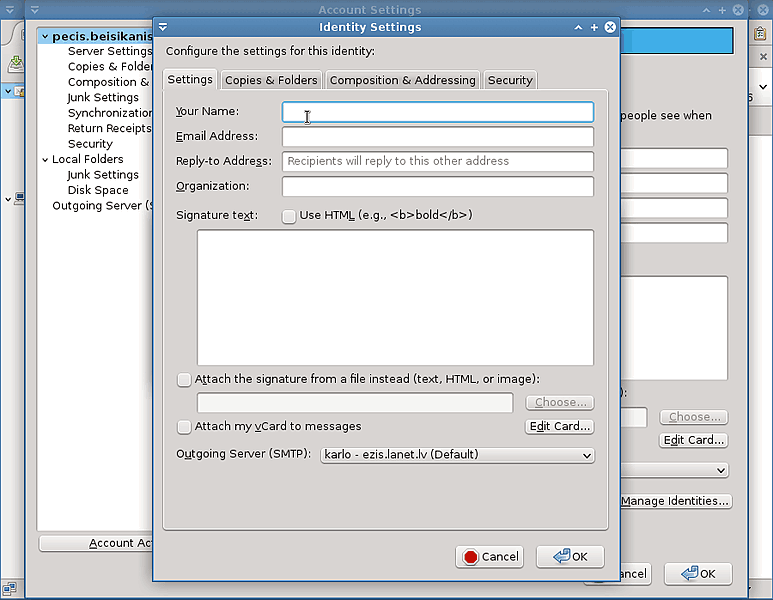Switch to Copies & Folders tab
The image size is (773, 600).
click(x=271, y=80)
